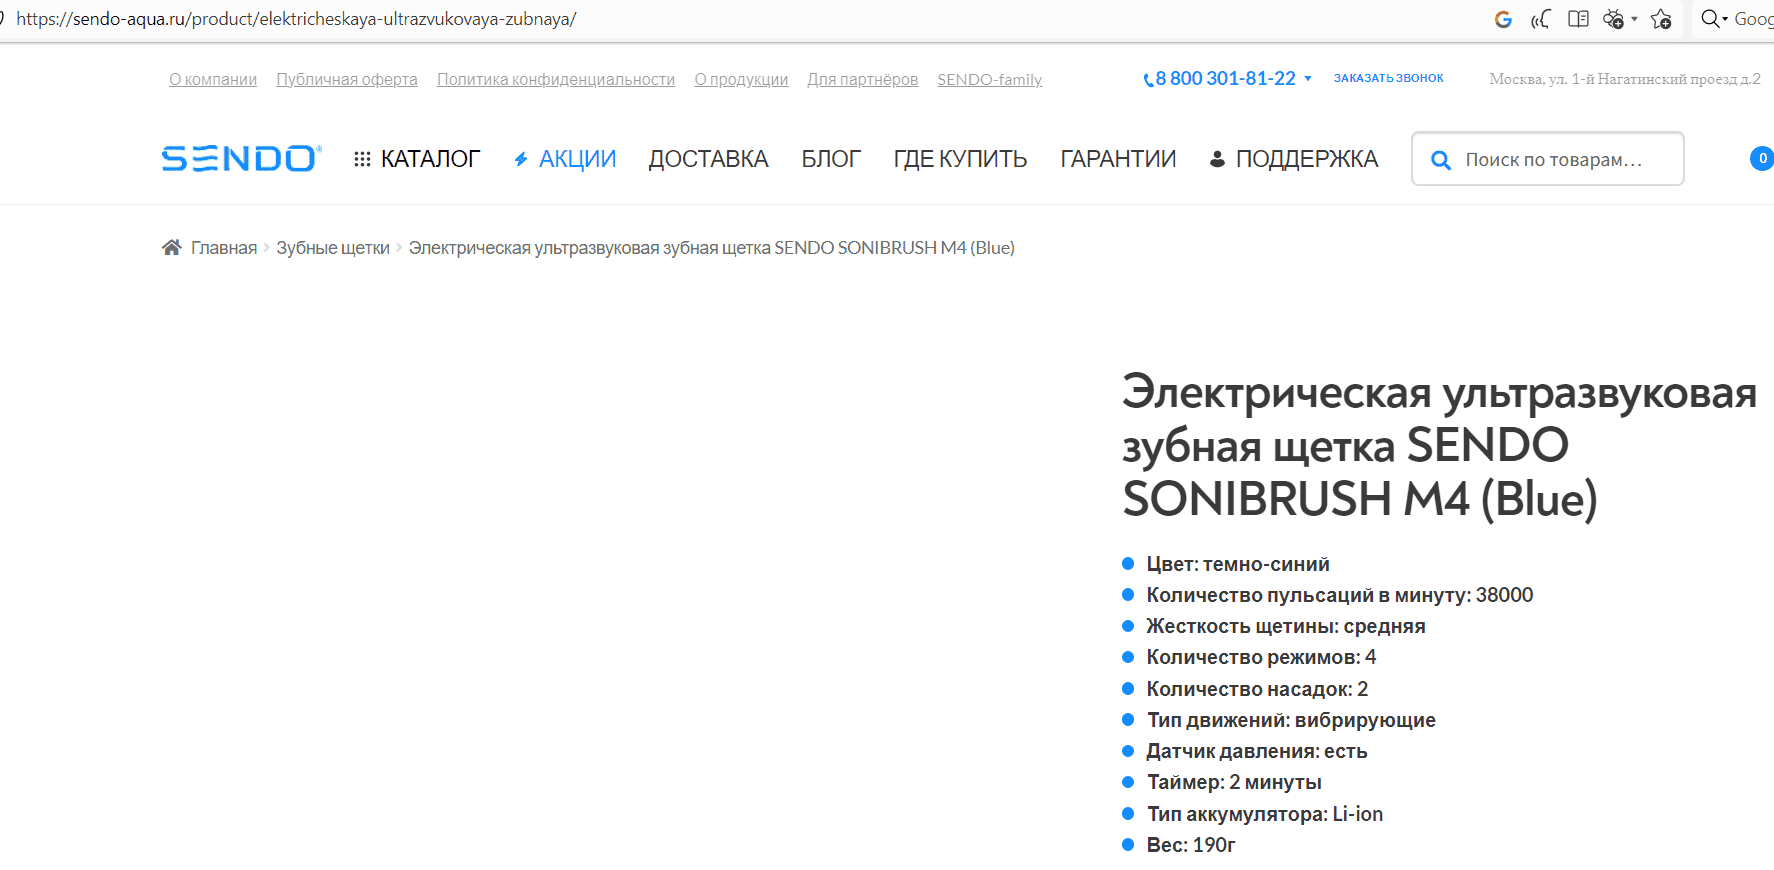Viewport: 1774px width, 870px height.
Task: Activate the read aloud icon
Action: [x=1540, y=19]
